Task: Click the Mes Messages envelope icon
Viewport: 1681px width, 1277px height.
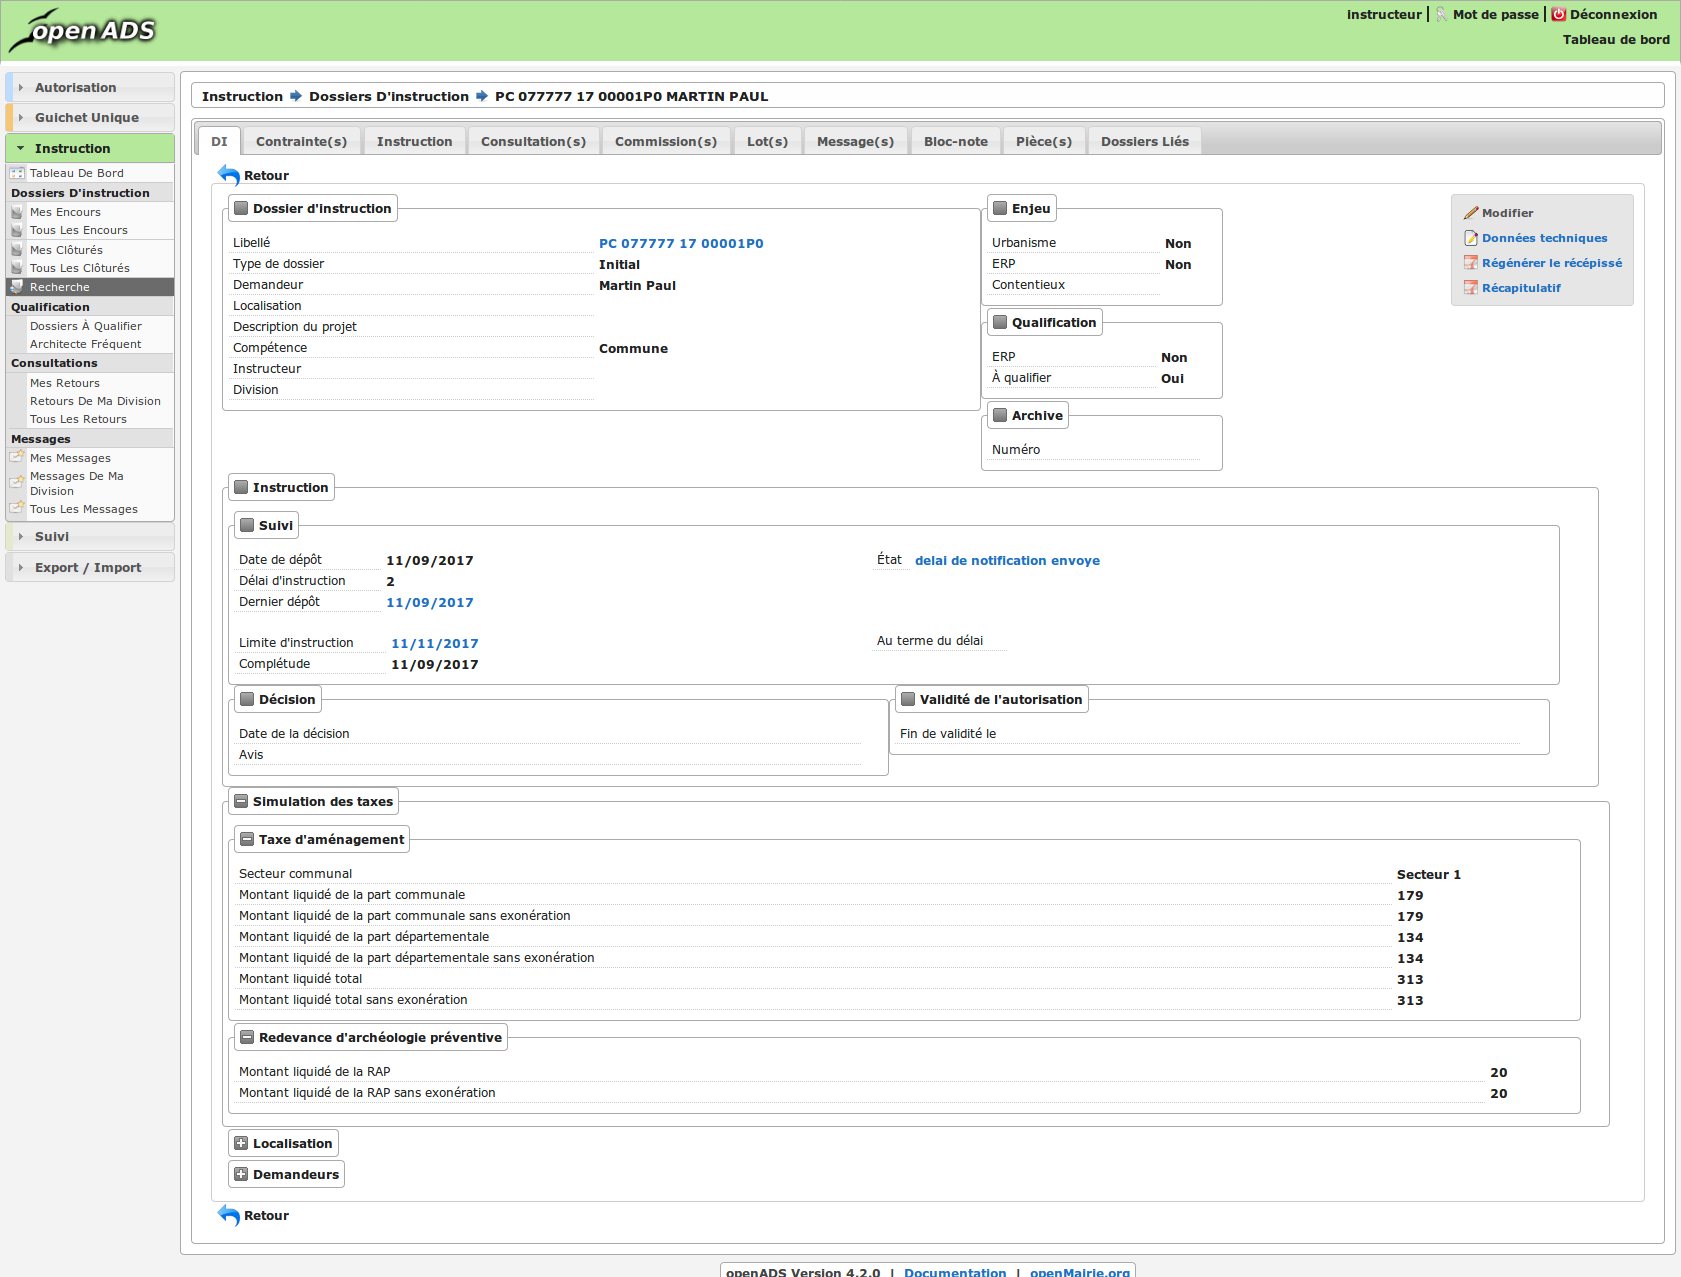Action: (x=17, y=457)
